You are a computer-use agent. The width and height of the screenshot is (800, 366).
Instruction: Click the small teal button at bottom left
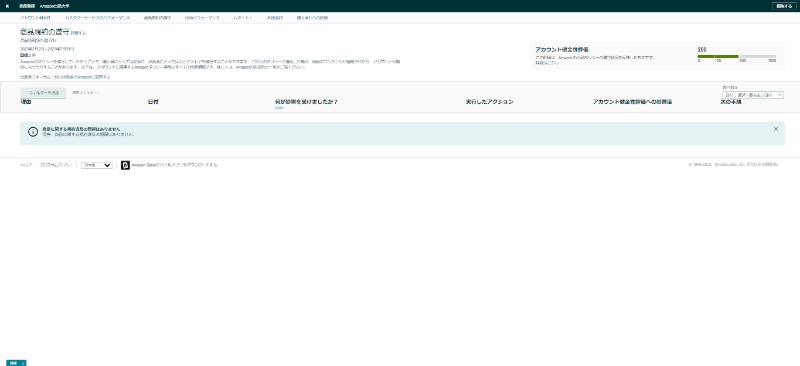(x=17, y=363)
